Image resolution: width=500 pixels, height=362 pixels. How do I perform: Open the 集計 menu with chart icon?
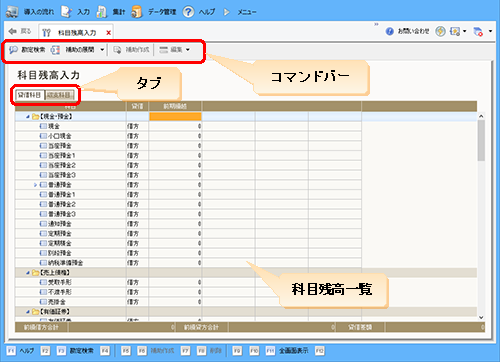101,12
